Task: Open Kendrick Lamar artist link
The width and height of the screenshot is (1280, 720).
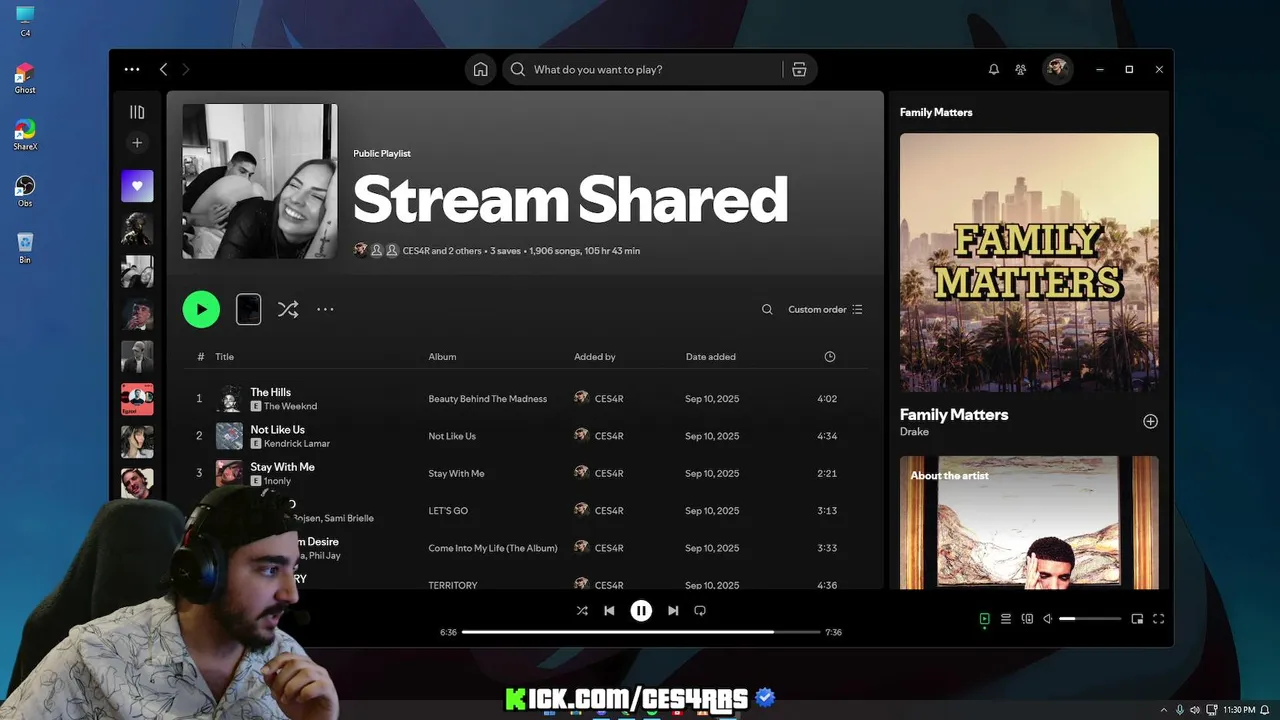Action: coord(297,444)
